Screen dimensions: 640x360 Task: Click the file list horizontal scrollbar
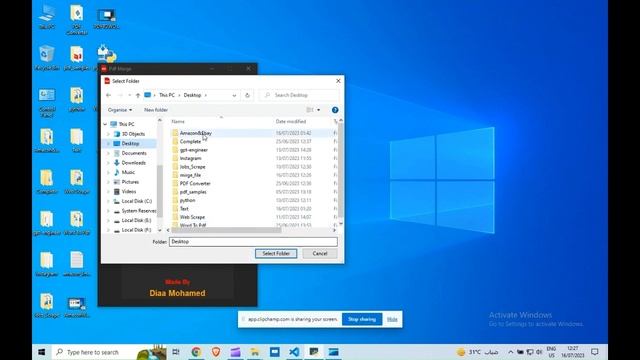tap(227, 230)
